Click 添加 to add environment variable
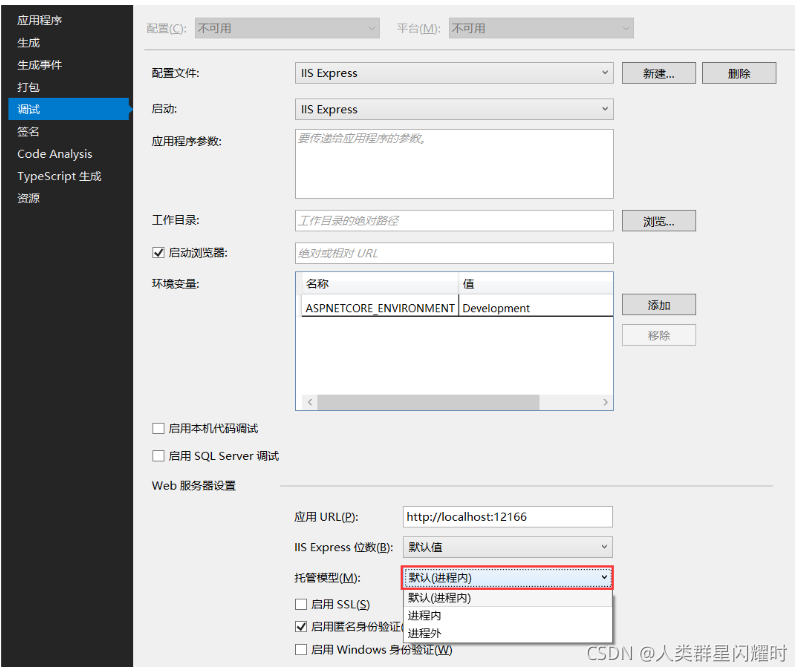The width and height of the screenshot is (802, 671). [659, 305]
